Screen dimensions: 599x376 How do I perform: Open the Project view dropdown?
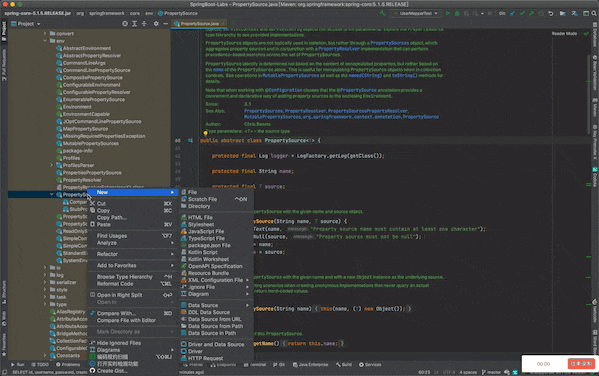[26, 24]
